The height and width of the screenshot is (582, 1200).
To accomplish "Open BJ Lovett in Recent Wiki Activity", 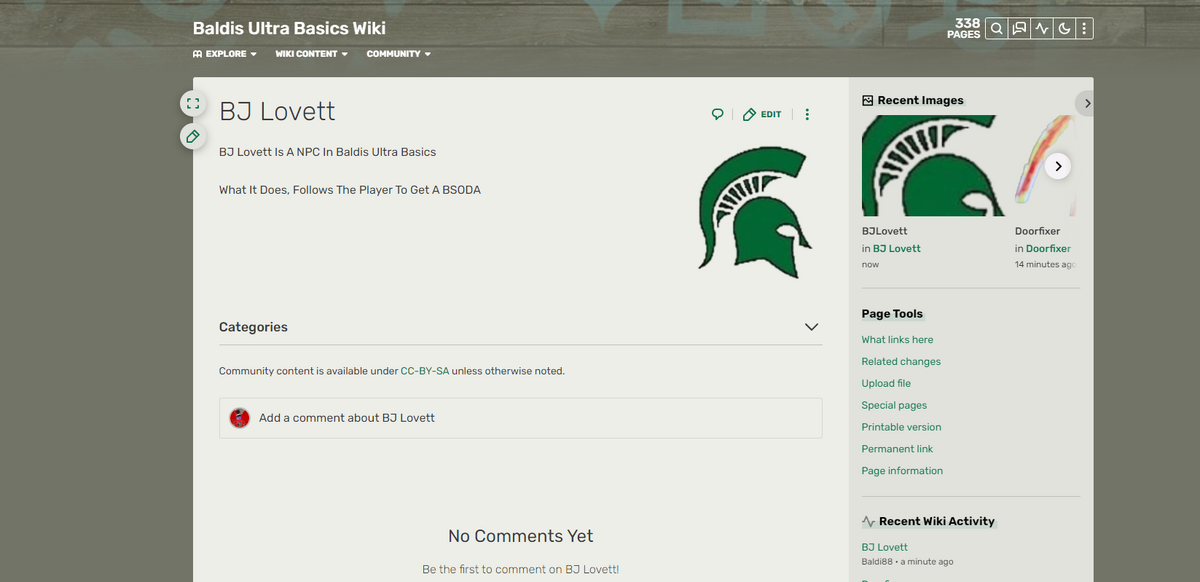I will coord(885,547).
